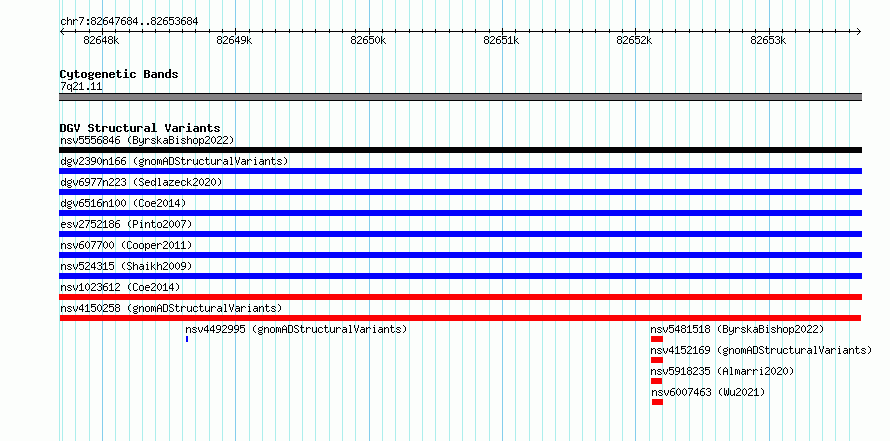
Task: Open the nsv607700 (Cooper2011) label
Action: point(126,245)
